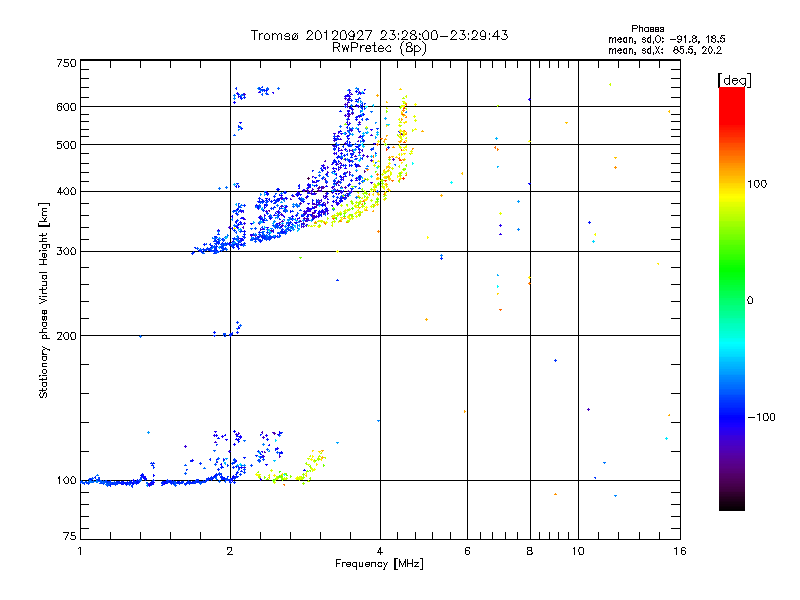Click y-axis tick label '750'
Screen dimensions: 800x600
66,63
